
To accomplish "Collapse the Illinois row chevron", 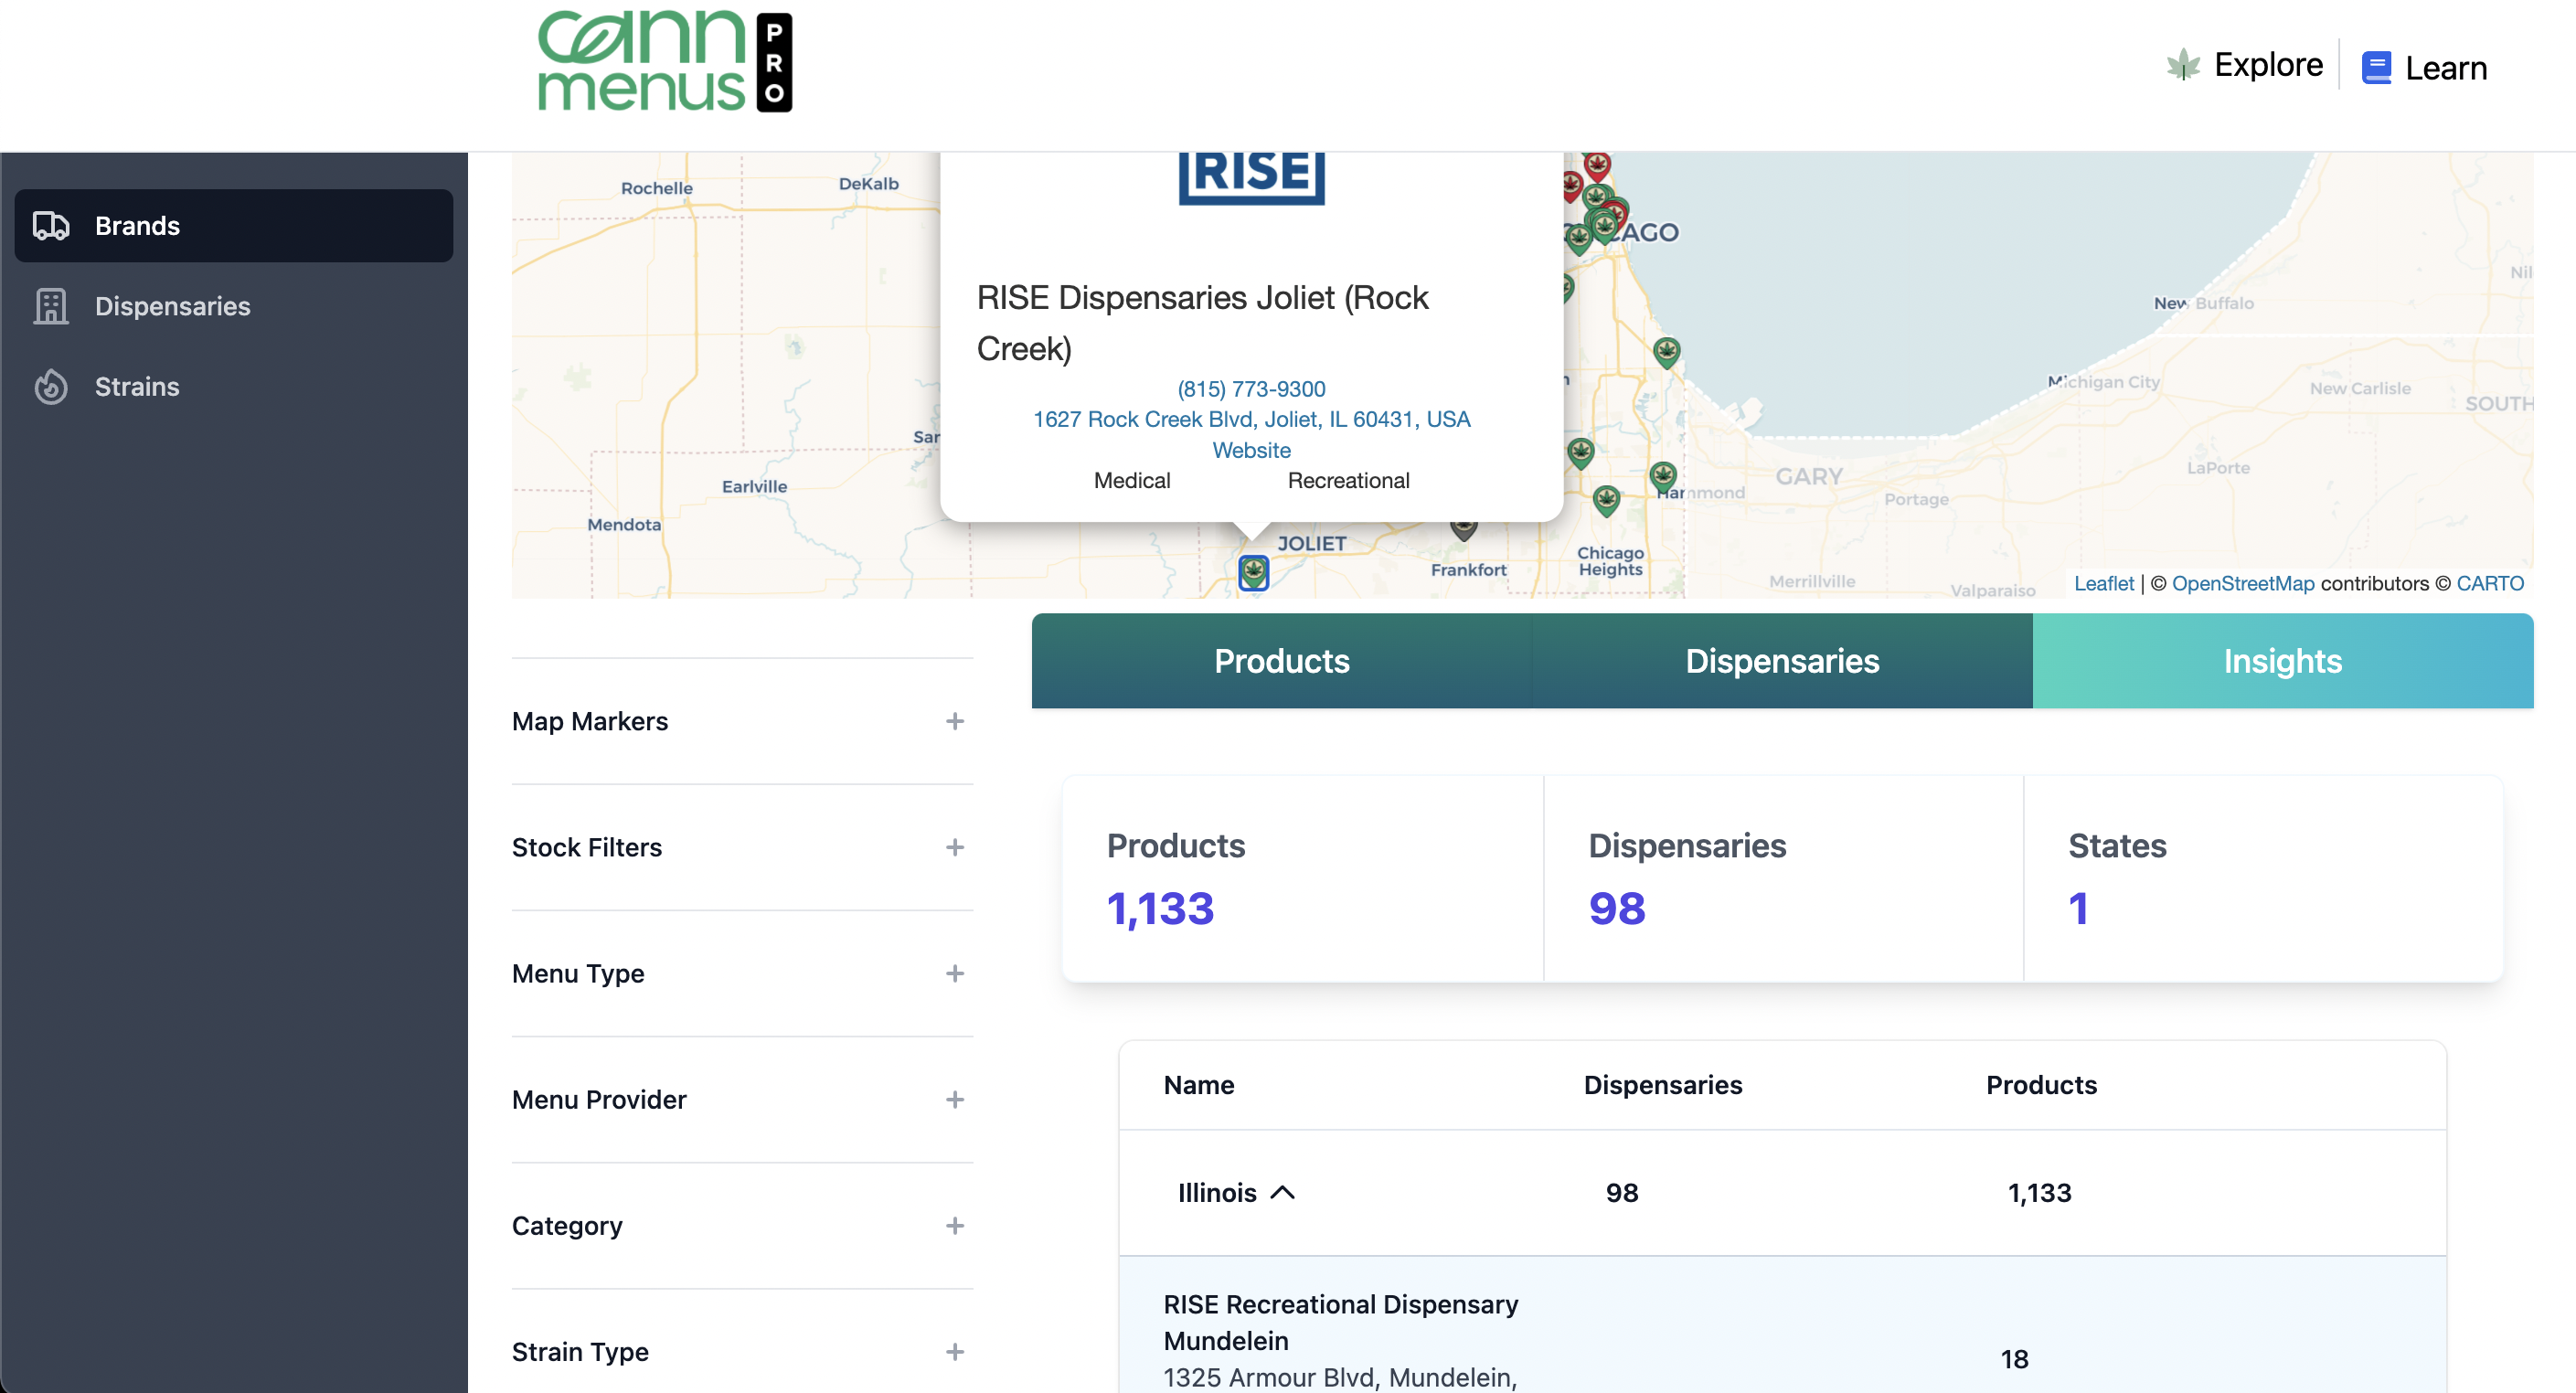I will [1282, 1192].
